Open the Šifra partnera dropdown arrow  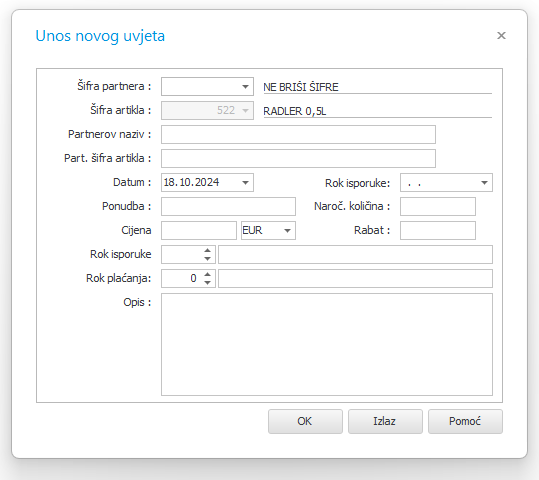245,87
